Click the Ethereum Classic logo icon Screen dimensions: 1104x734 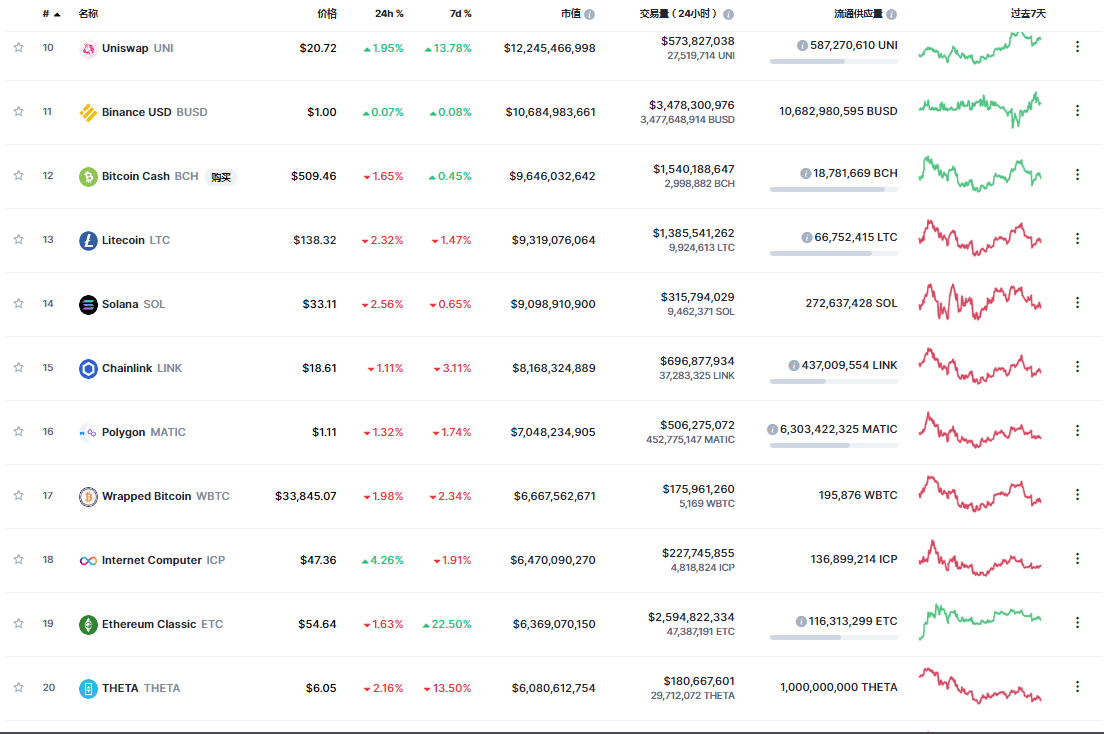tap(88, 625)
